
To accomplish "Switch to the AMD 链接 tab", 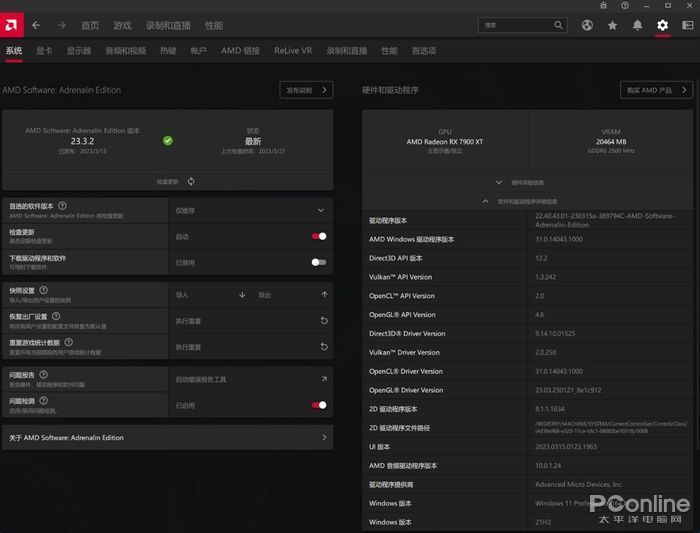I will (x=240, y=50).
